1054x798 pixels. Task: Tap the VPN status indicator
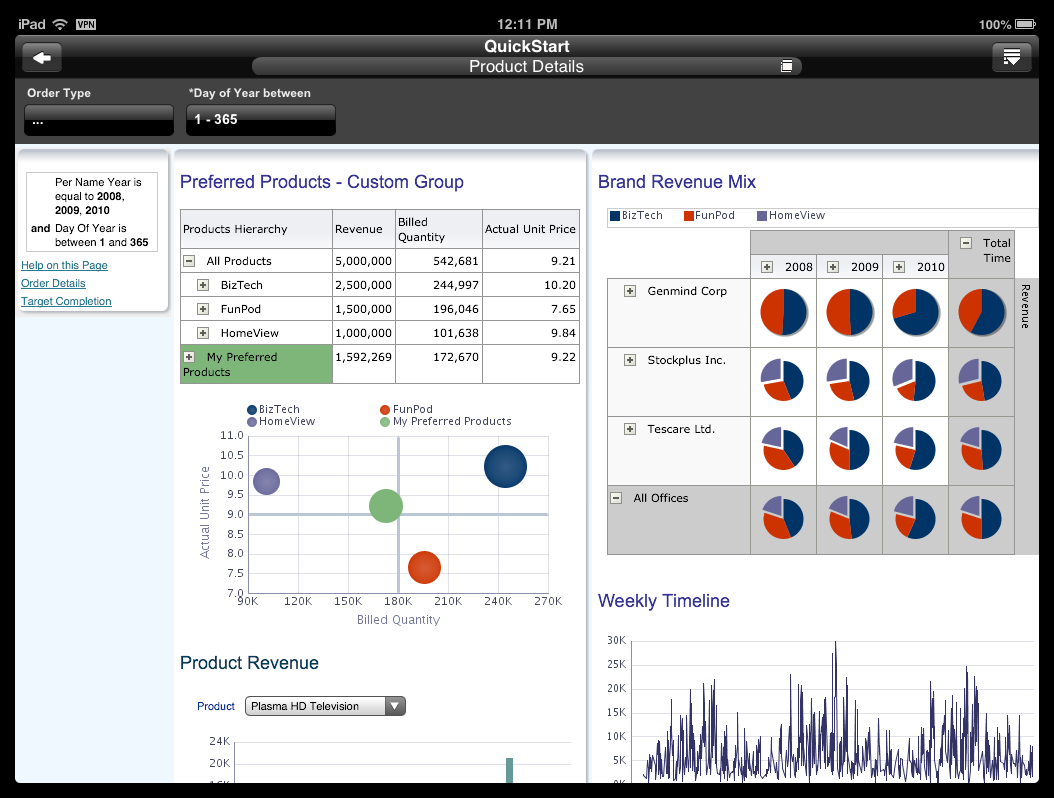86,25
